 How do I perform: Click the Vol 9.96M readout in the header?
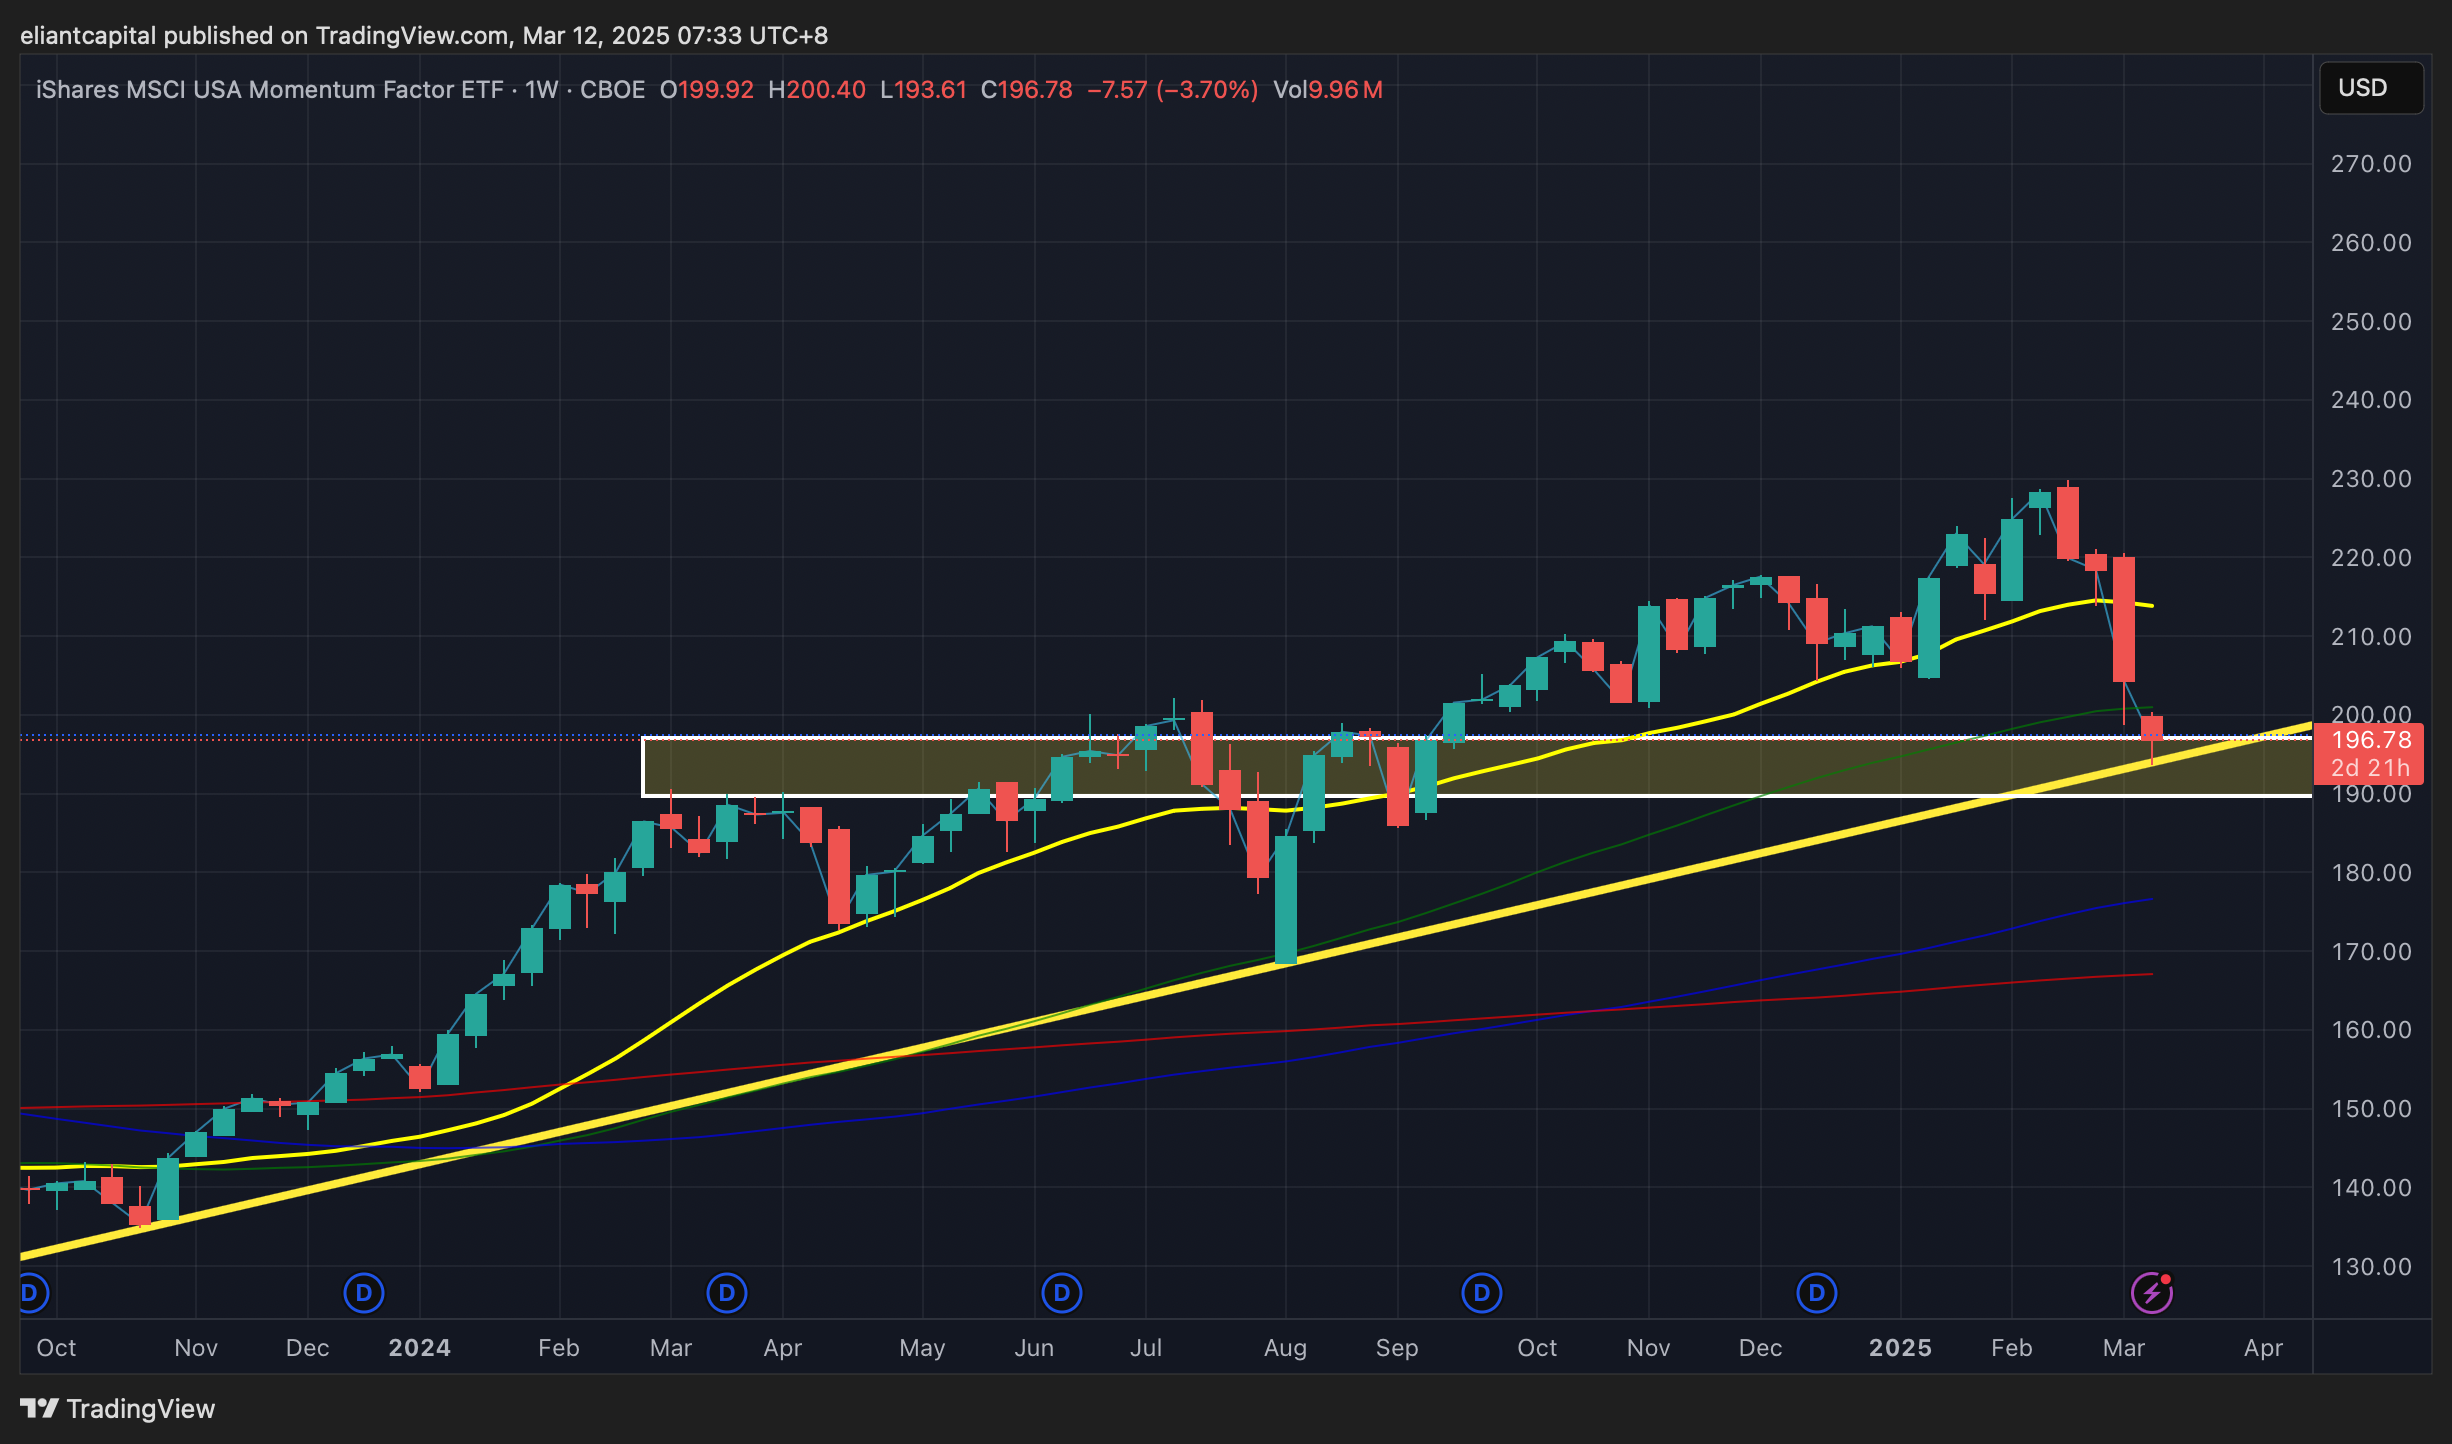point(1328,90)
